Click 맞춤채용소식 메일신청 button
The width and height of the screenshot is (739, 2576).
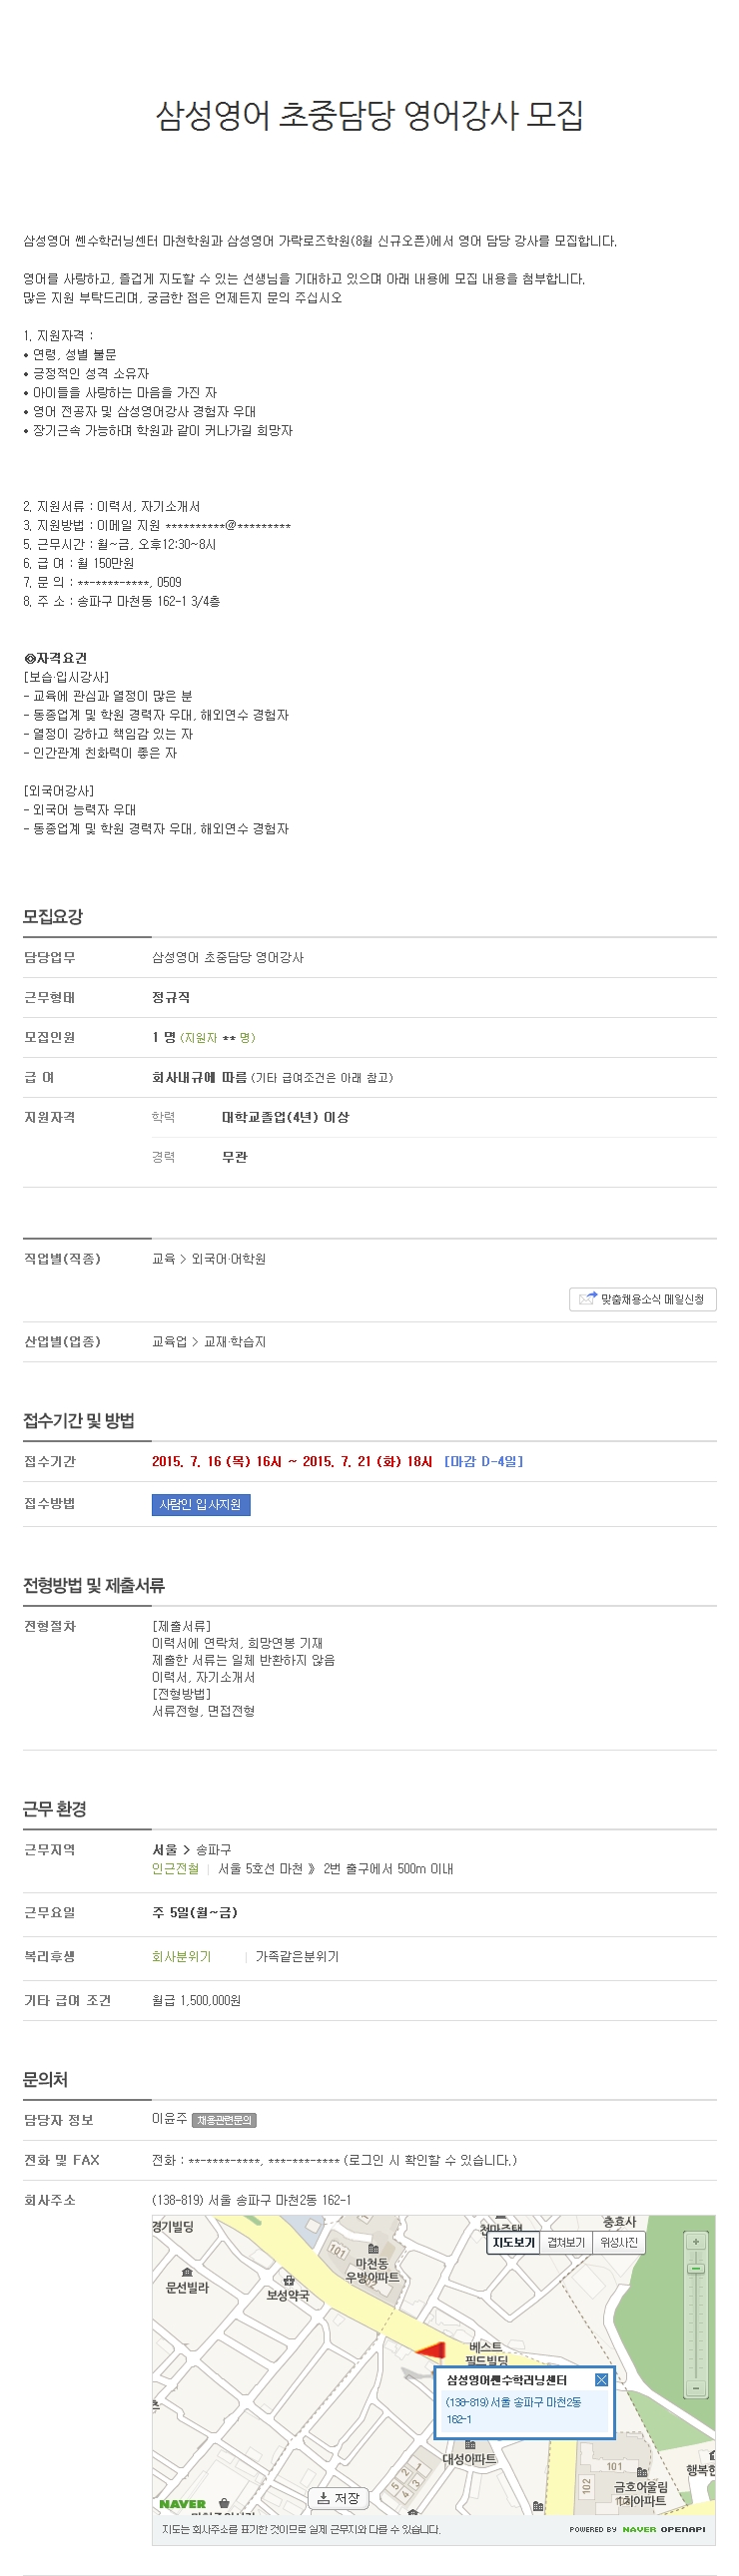tap(642, 1299)
